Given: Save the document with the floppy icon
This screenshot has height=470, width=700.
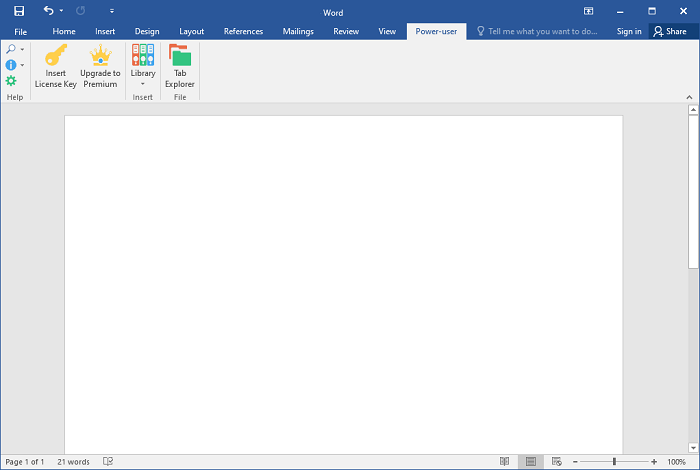Looking at the screenshot, I should point(19,11).
